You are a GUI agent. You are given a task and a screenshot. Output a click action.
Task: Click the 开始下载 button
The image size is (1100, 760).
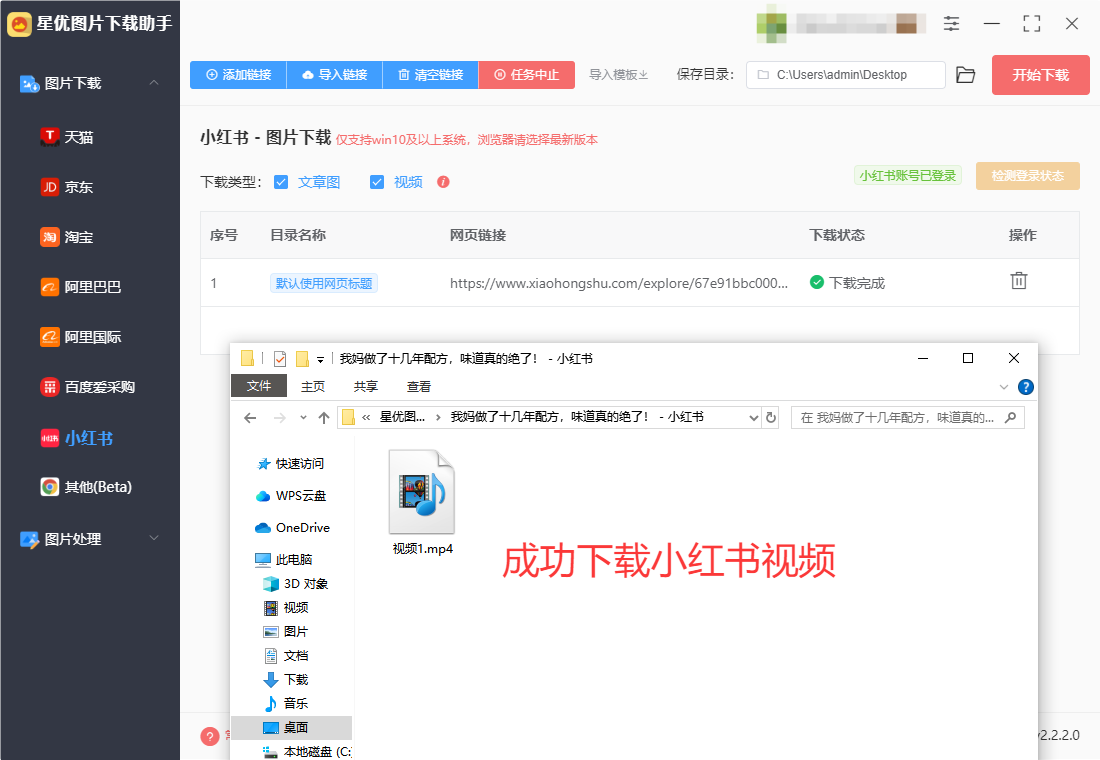pos(1040,75)
